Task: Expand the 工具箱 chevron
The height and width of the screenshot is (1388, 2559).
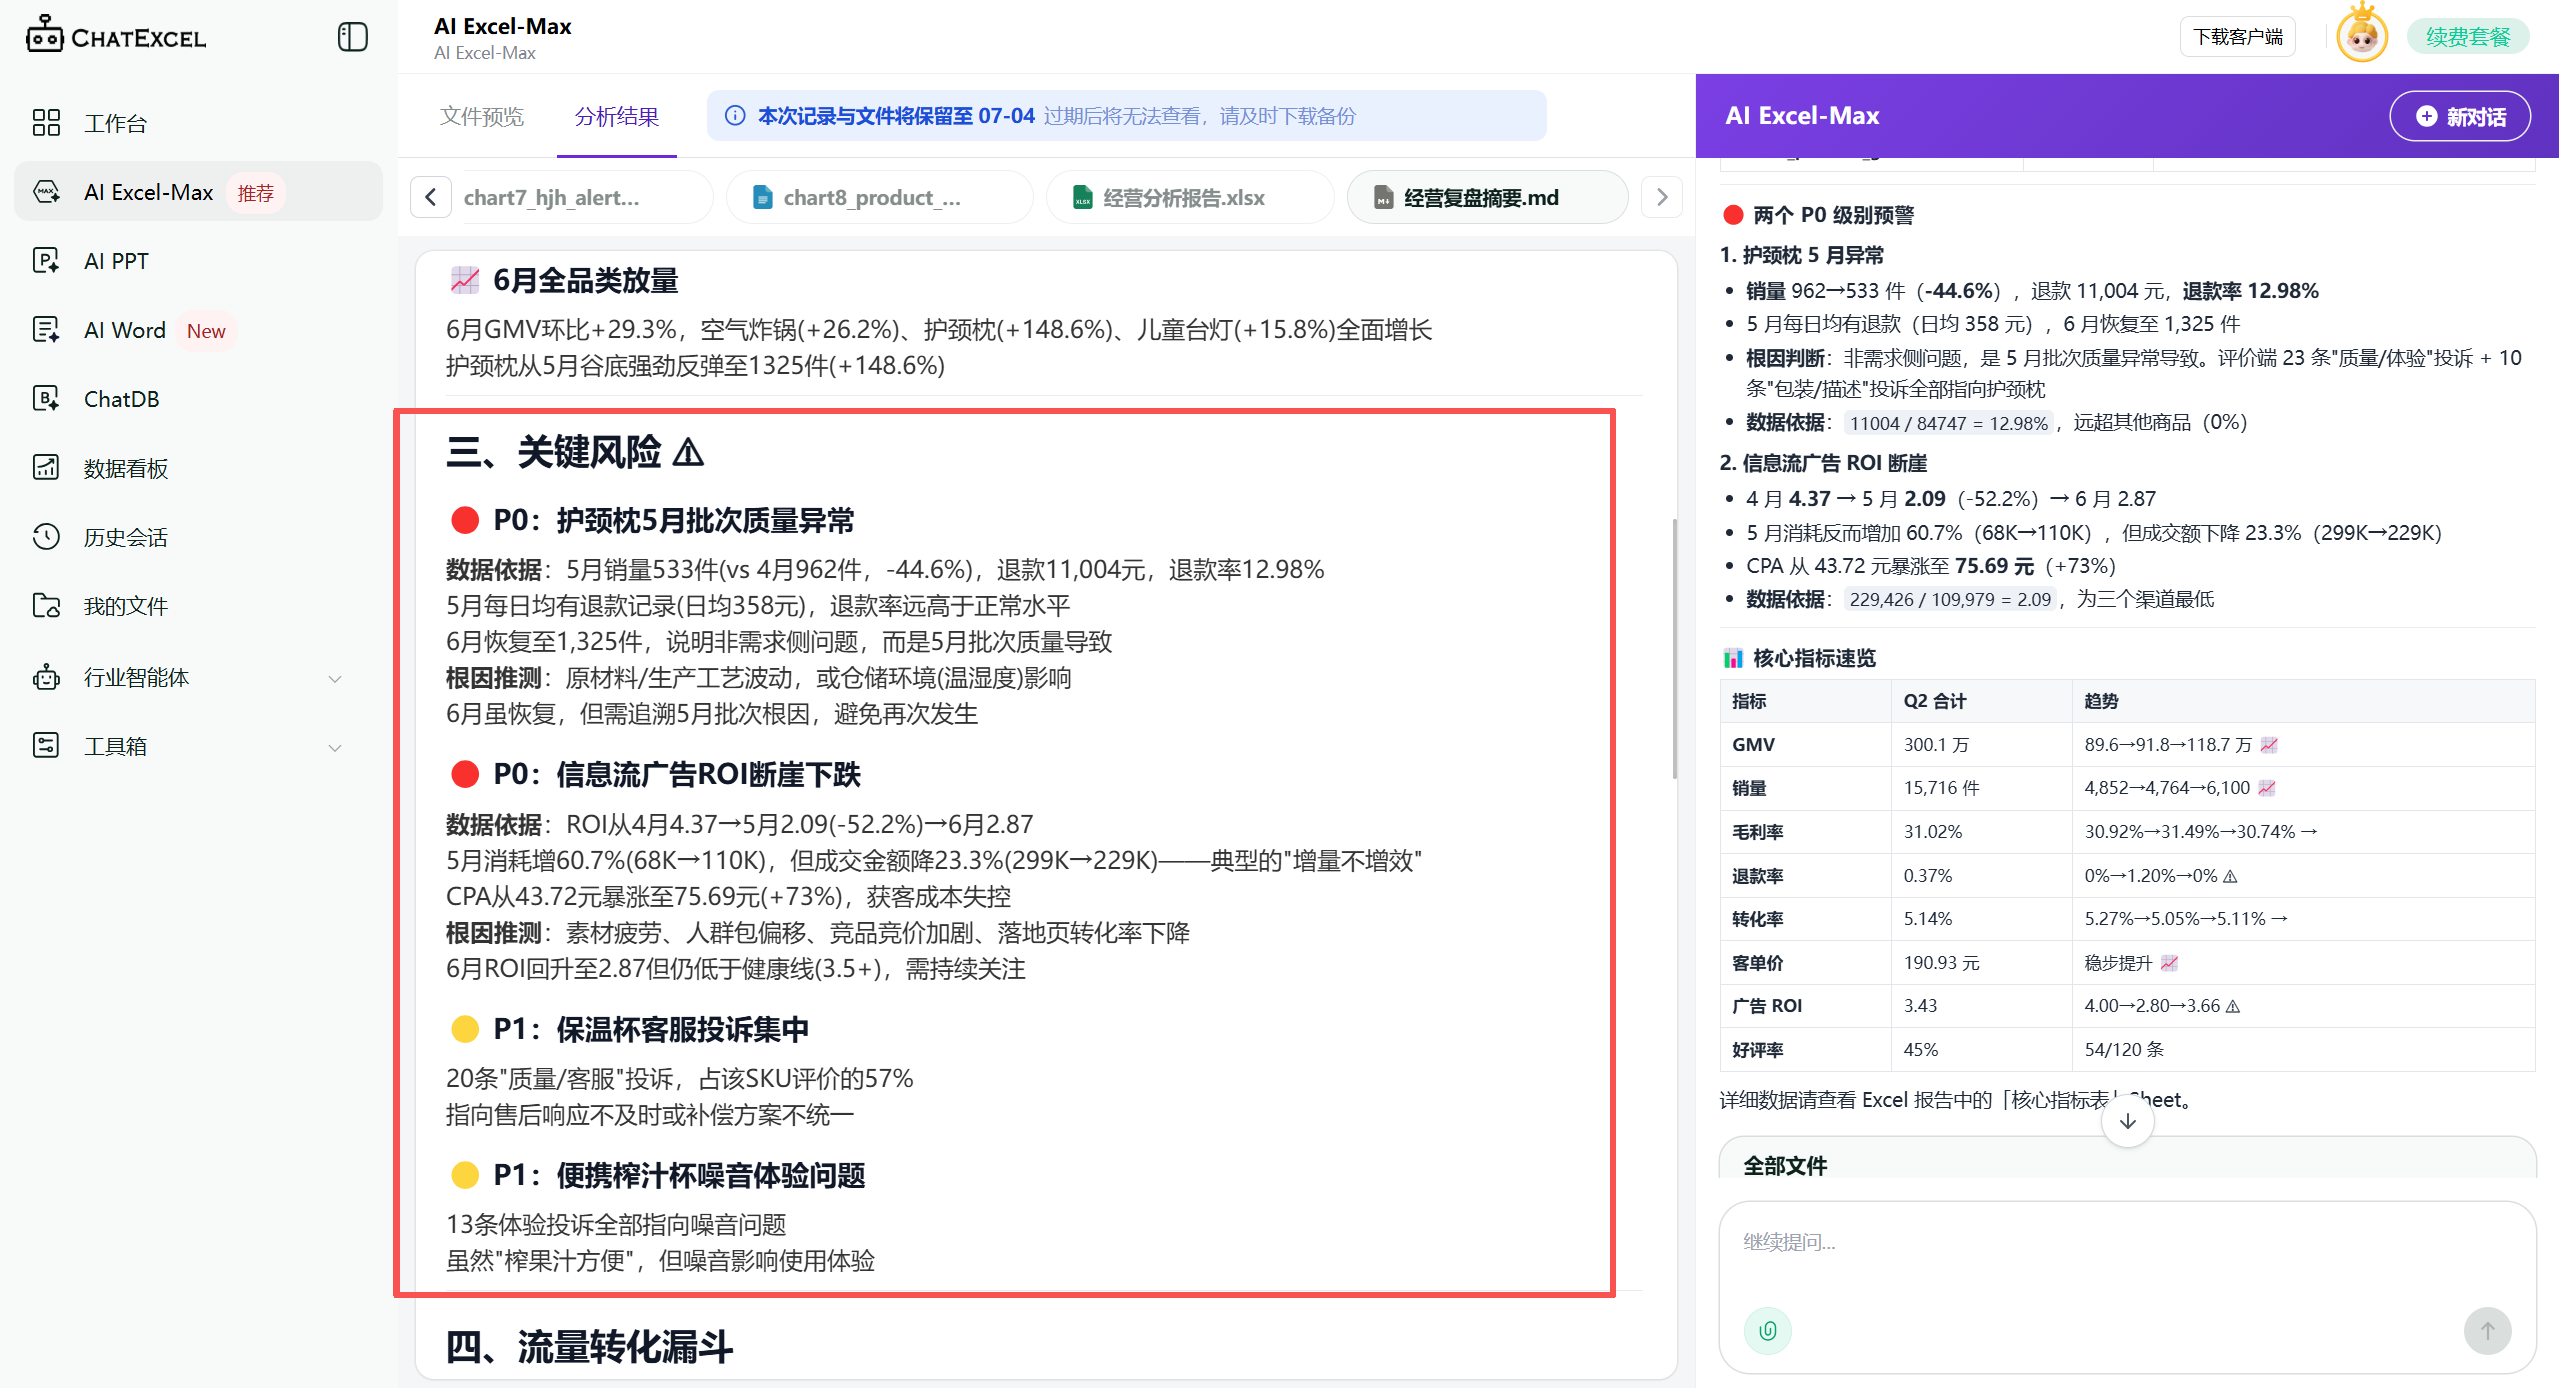Action: point(335,747)
